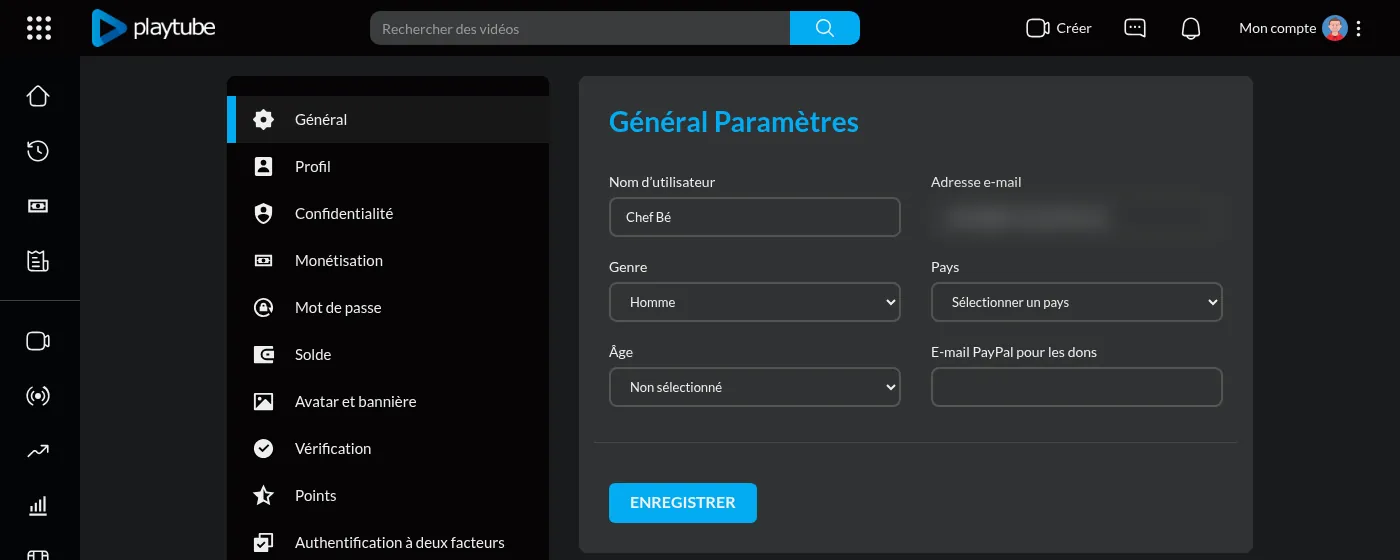Focus the blurred Adresse e-mail field

pyautogui.click(x=1077, y=217)
